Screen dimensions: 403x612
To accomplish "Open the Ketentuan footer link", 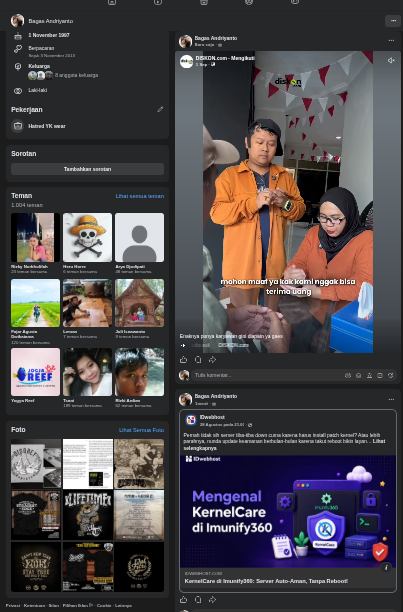I will click(34, 605).
